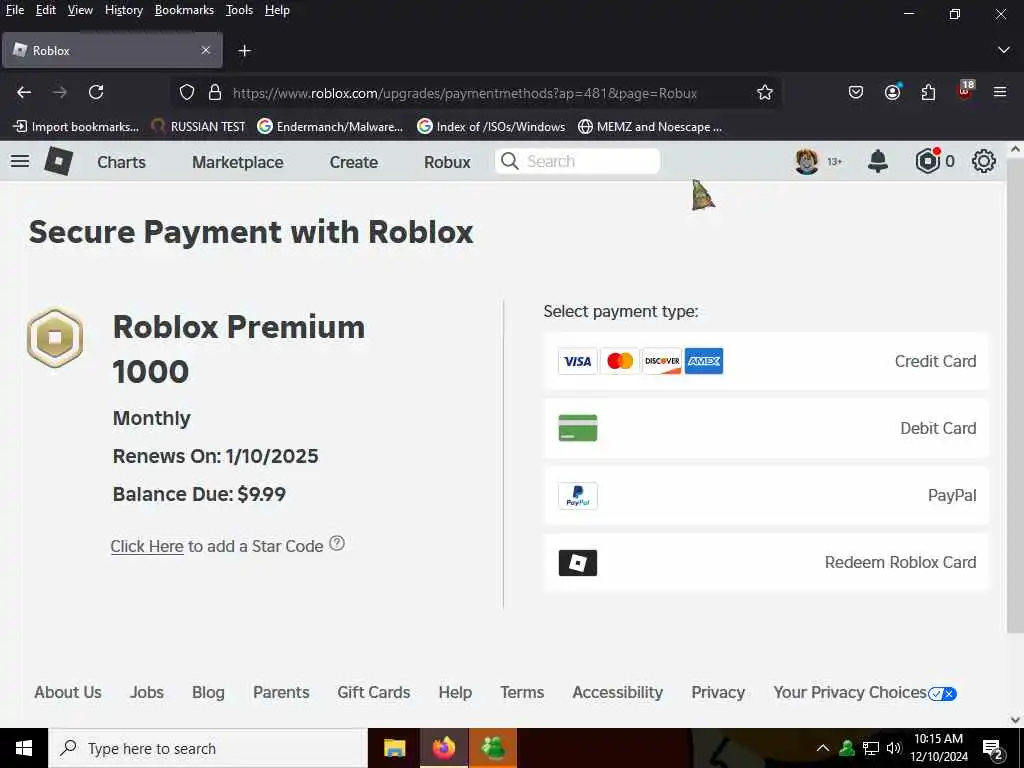Click the taskbar Type here to search box

pyautogui.click(x=208, y=748)
